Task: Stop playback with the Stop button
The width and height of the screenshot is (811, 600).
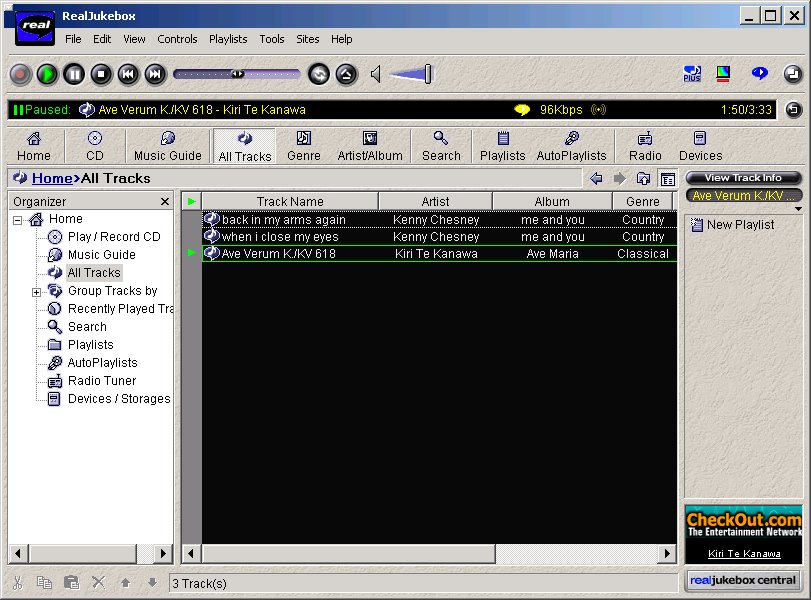Action: [101, 74]
